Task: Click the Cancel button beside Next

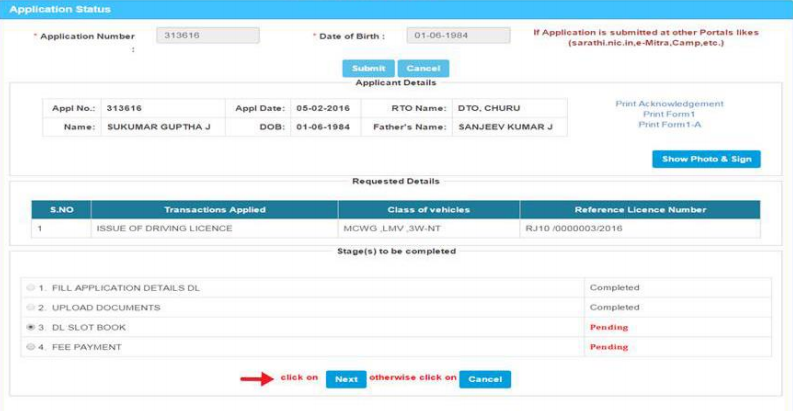Action: 485,379
